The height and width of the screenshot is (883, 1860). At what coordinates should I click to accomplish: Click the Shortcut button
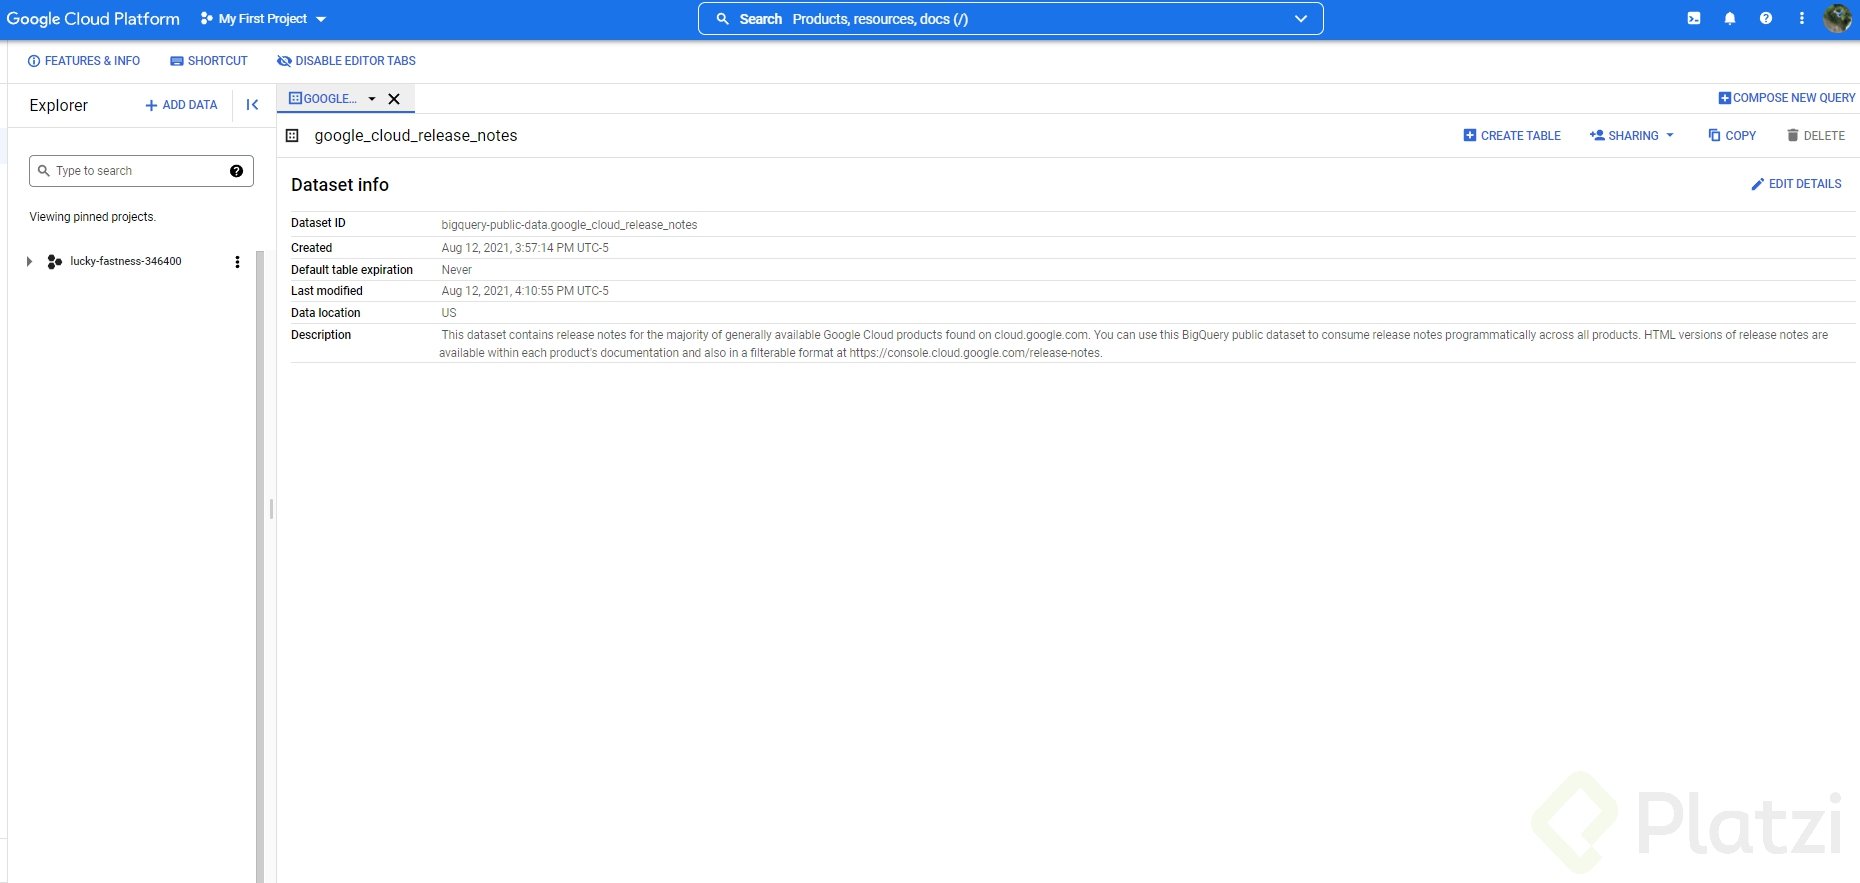(209, 61)
